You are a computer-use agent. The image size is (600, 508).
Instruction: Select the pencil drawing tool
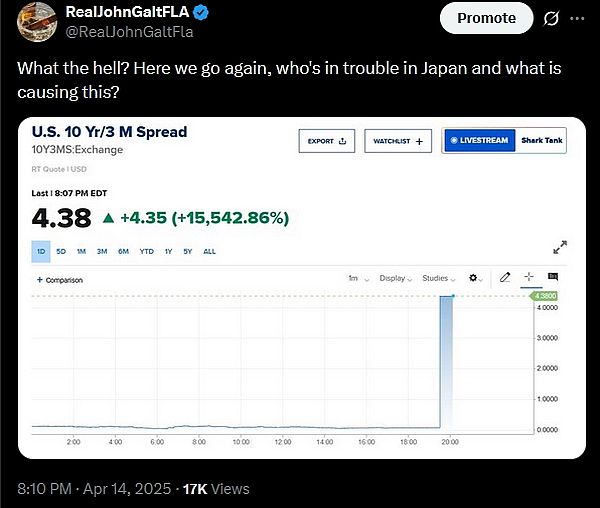tap(506, 277)
